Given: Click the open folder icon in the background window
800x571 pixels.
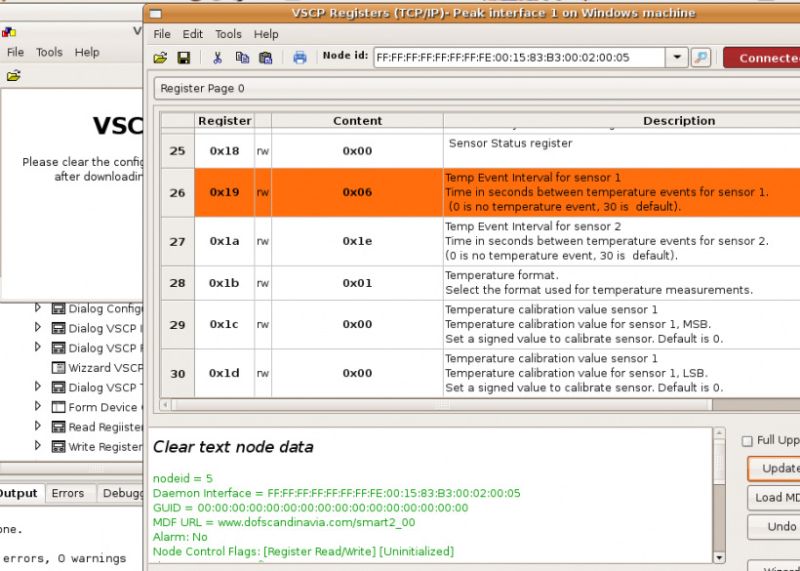Looking at the screenshot, I should coord(14,76).
